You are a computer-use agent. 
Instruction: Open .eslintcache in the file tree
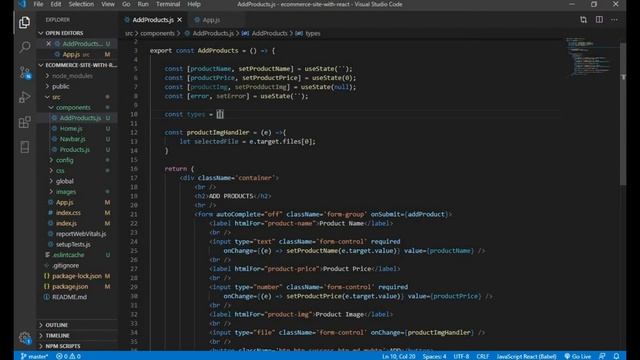68,255
